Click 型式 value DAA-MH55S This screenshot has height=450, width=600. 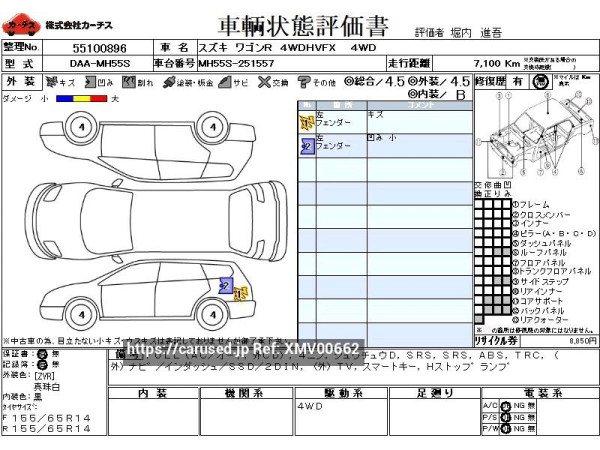click(100, 64)
